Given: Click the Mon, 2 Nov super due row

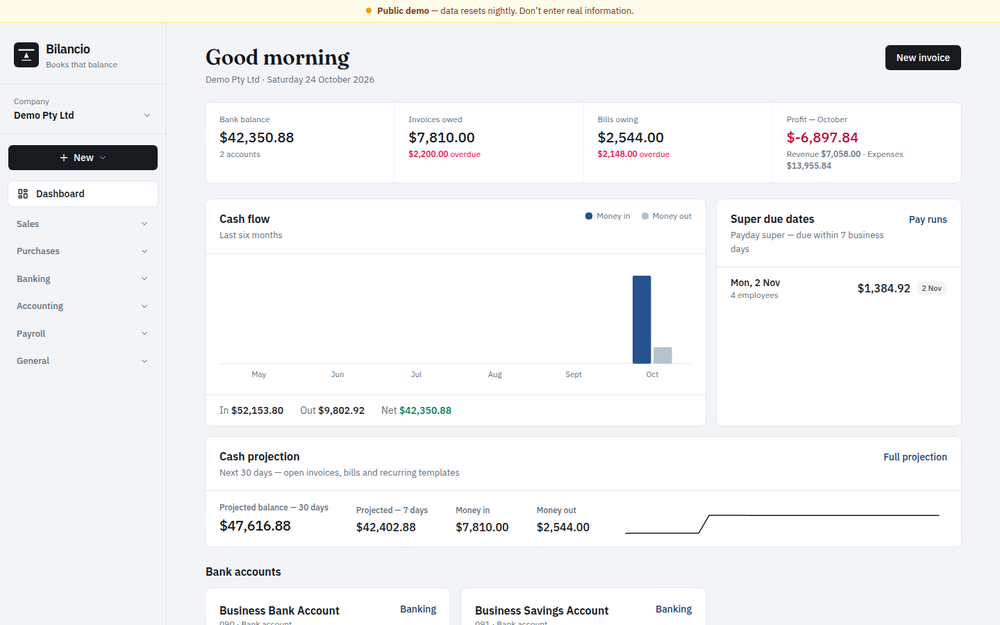Looking at the screenshot, I should click(x=838, y=288).
